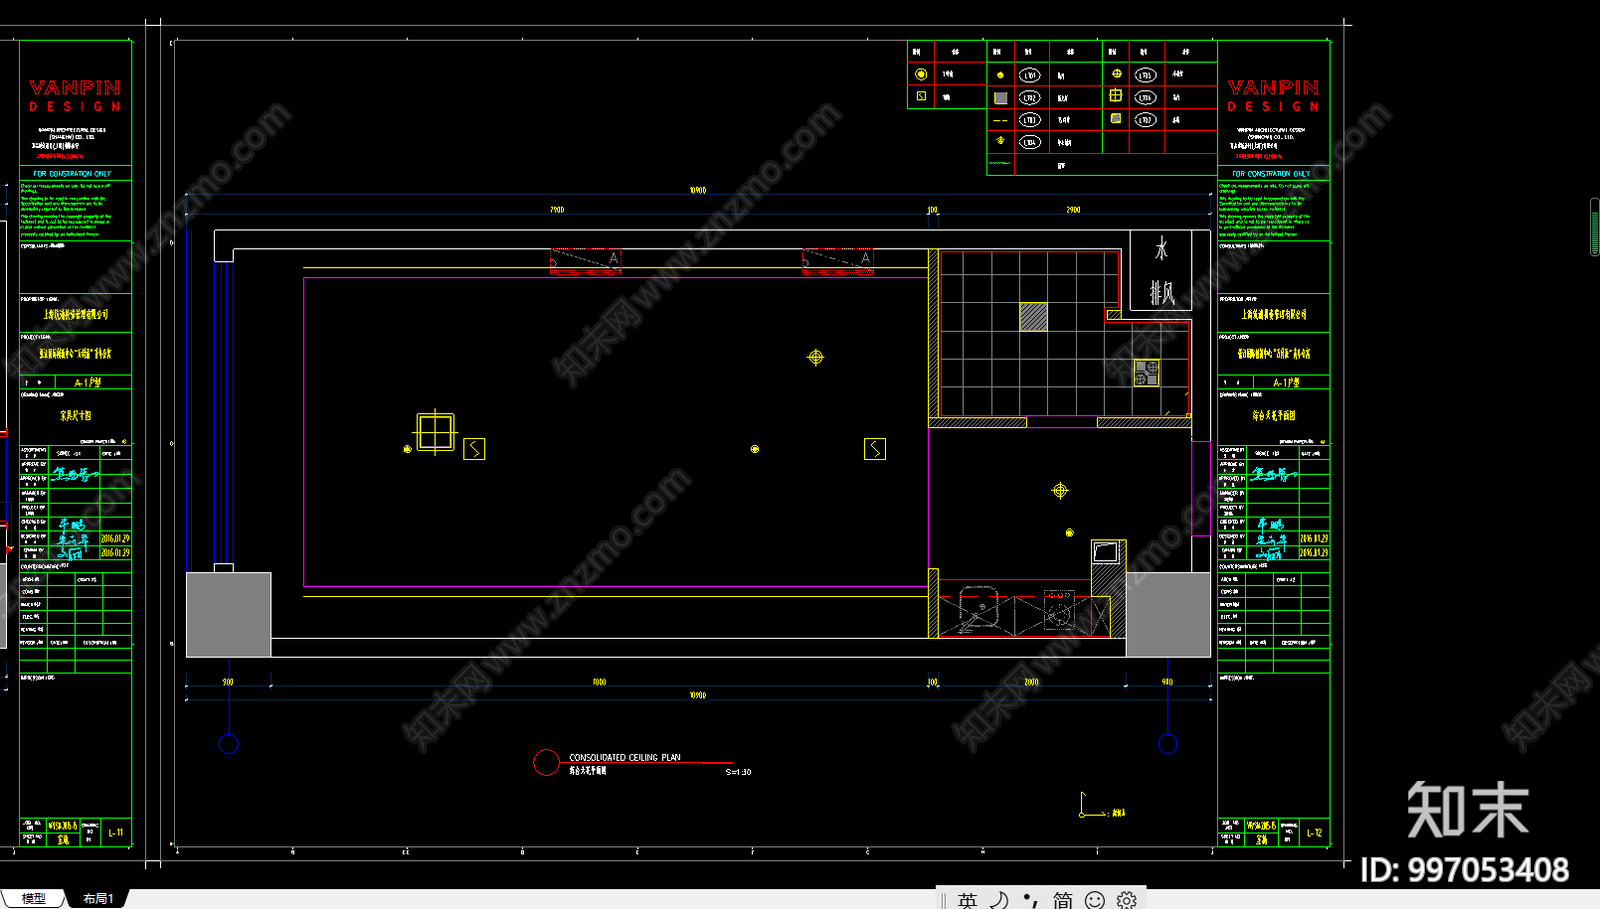Switch the 简 simplified Chinese setting
The width and height of the screenshot is (1600, 909).
coord(1063,900)
